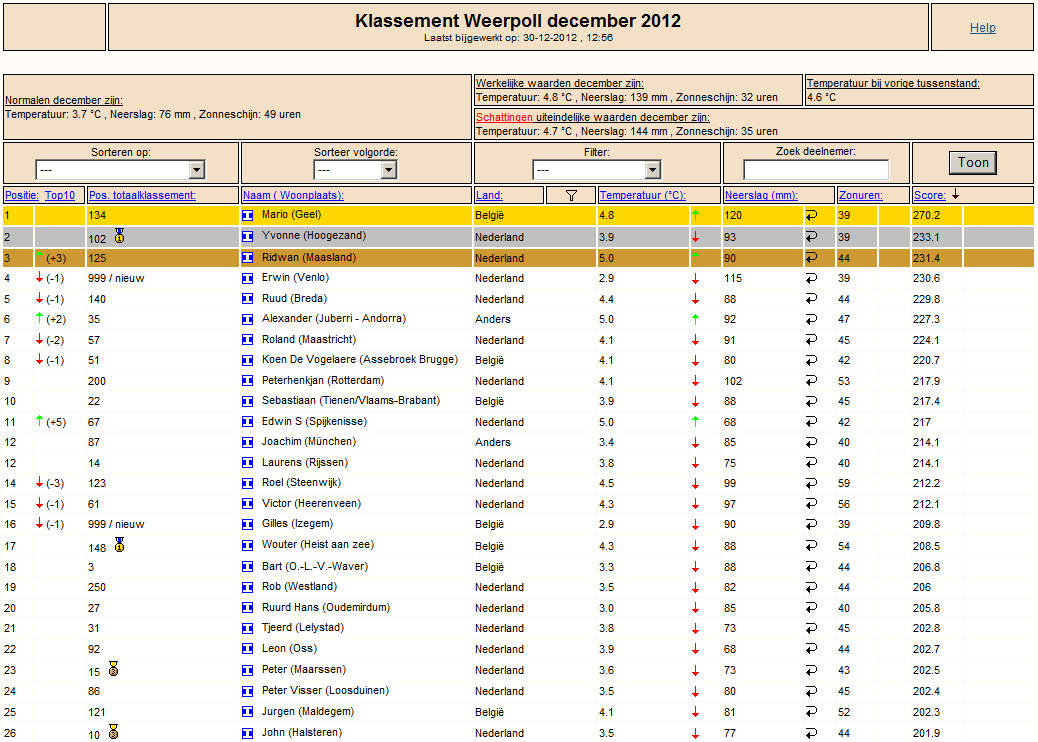Viewport: 1038px width, 742px height.
Task: Click the medal icon in Yvonne's row
Action: click(119, 235)
